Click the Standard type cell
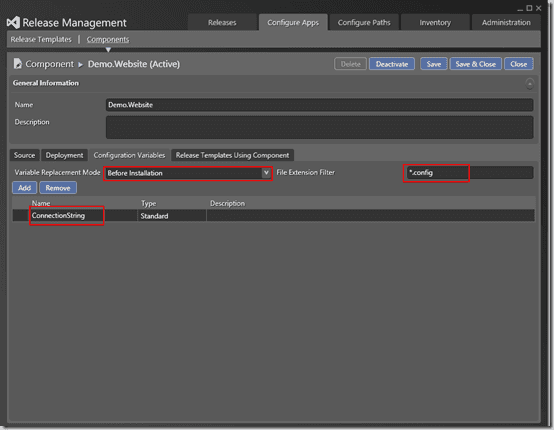Screen dimensions: 554x430 (172, 216)
